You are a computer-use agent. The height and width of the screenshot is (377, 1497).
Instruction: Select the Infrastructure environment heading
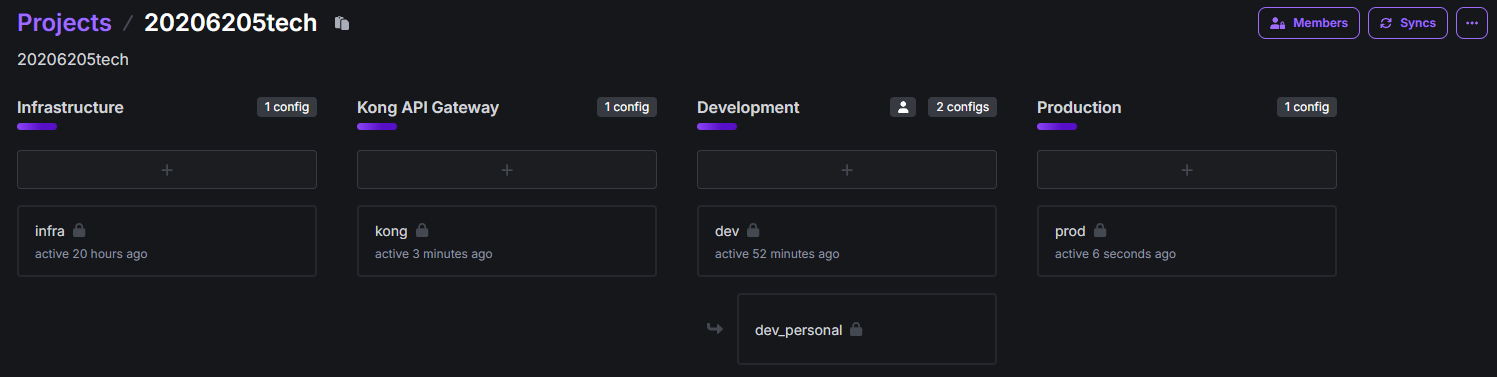coord(70,107)
